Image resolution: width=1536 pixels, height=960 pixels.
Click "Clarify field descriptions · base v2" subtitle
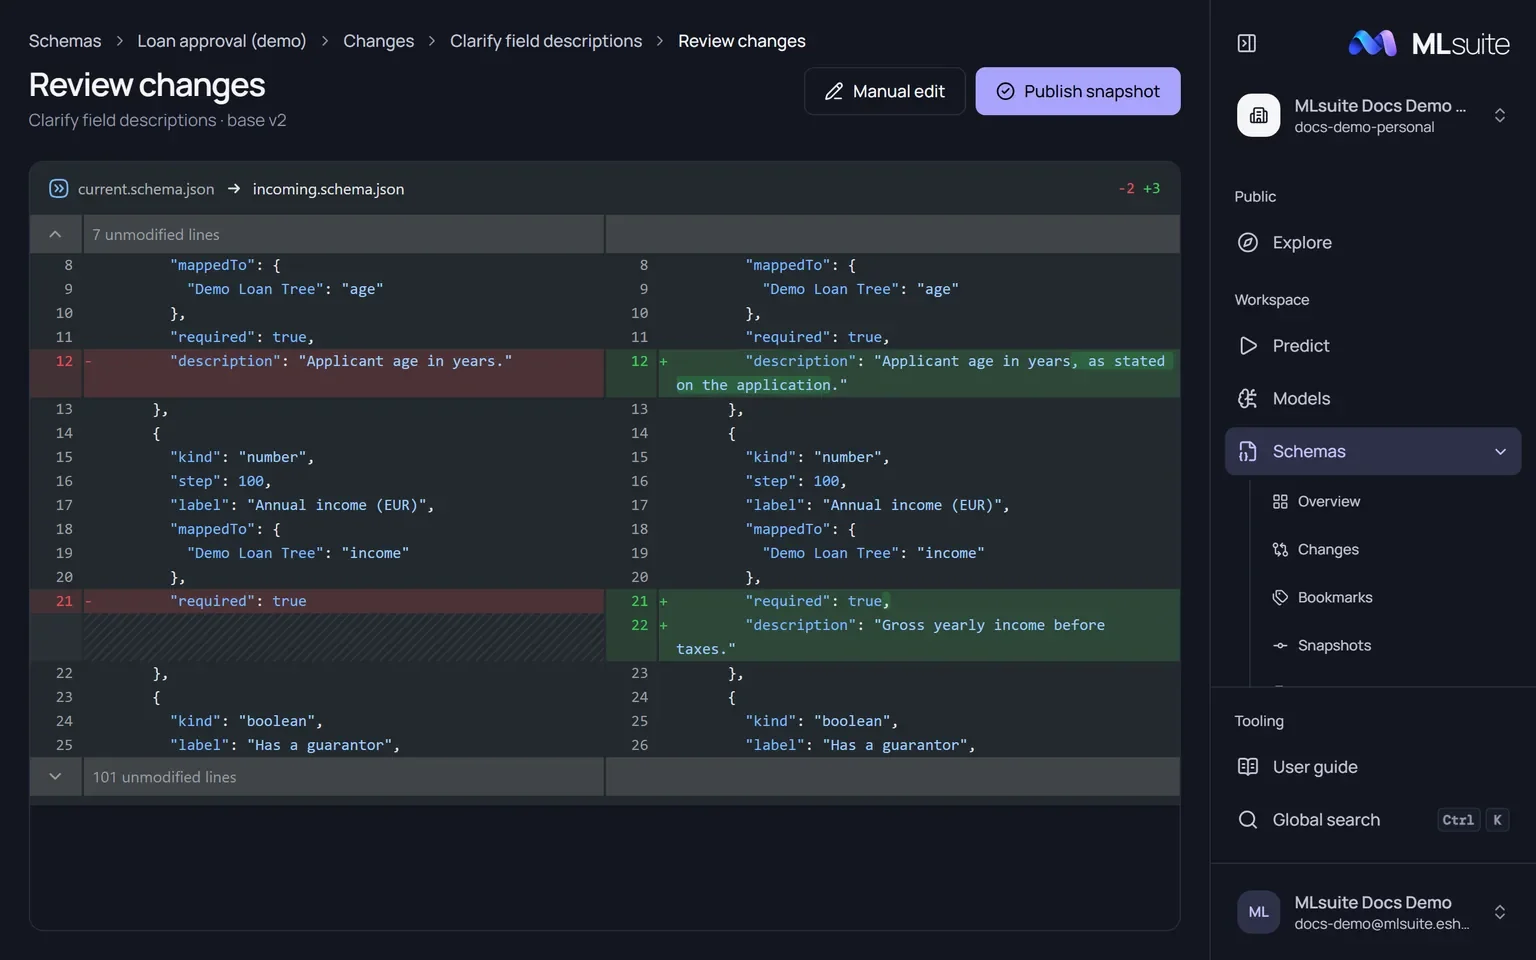(x=157, y=120)
